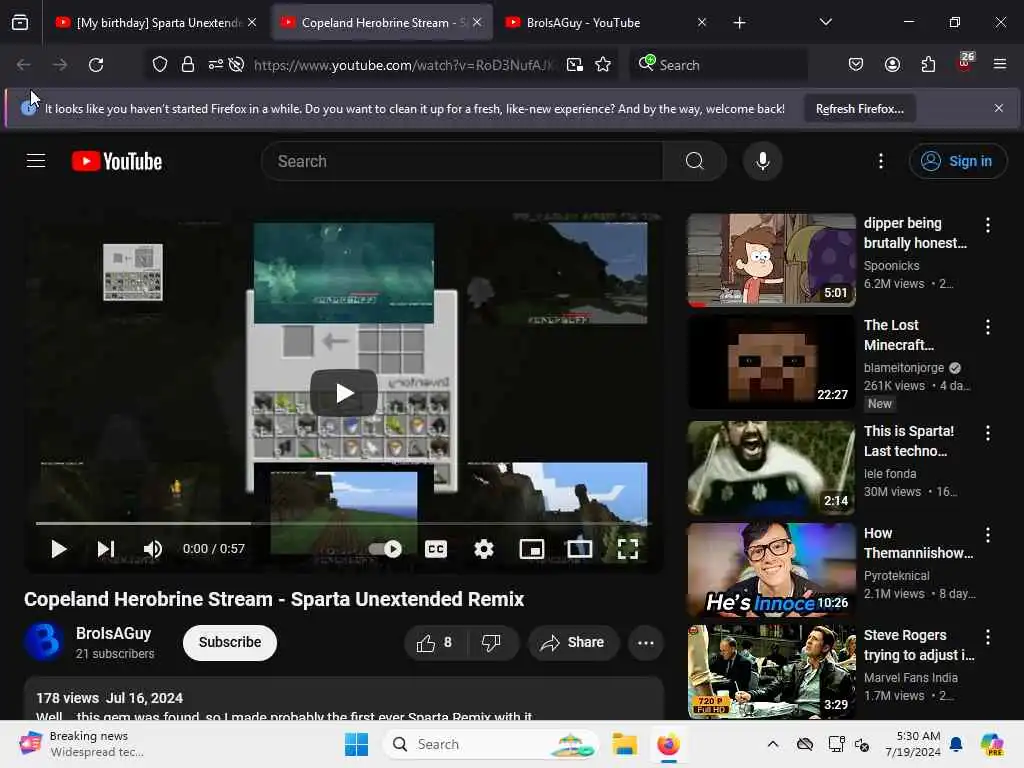Image resolution: width=1024 pixels, height=768 pixels.
Task: Open the 'dipper being brutally honest' thumbnail
Action: (x=771, y=260)
